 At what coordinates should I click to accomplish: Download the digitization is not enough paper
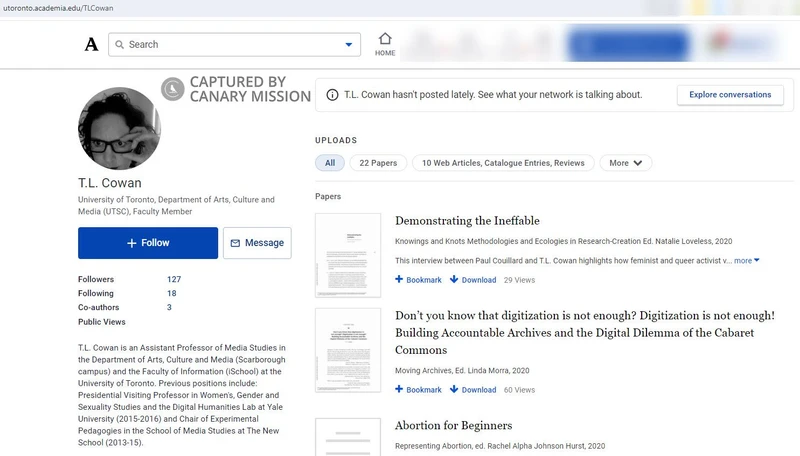click(x=473, y=390)
